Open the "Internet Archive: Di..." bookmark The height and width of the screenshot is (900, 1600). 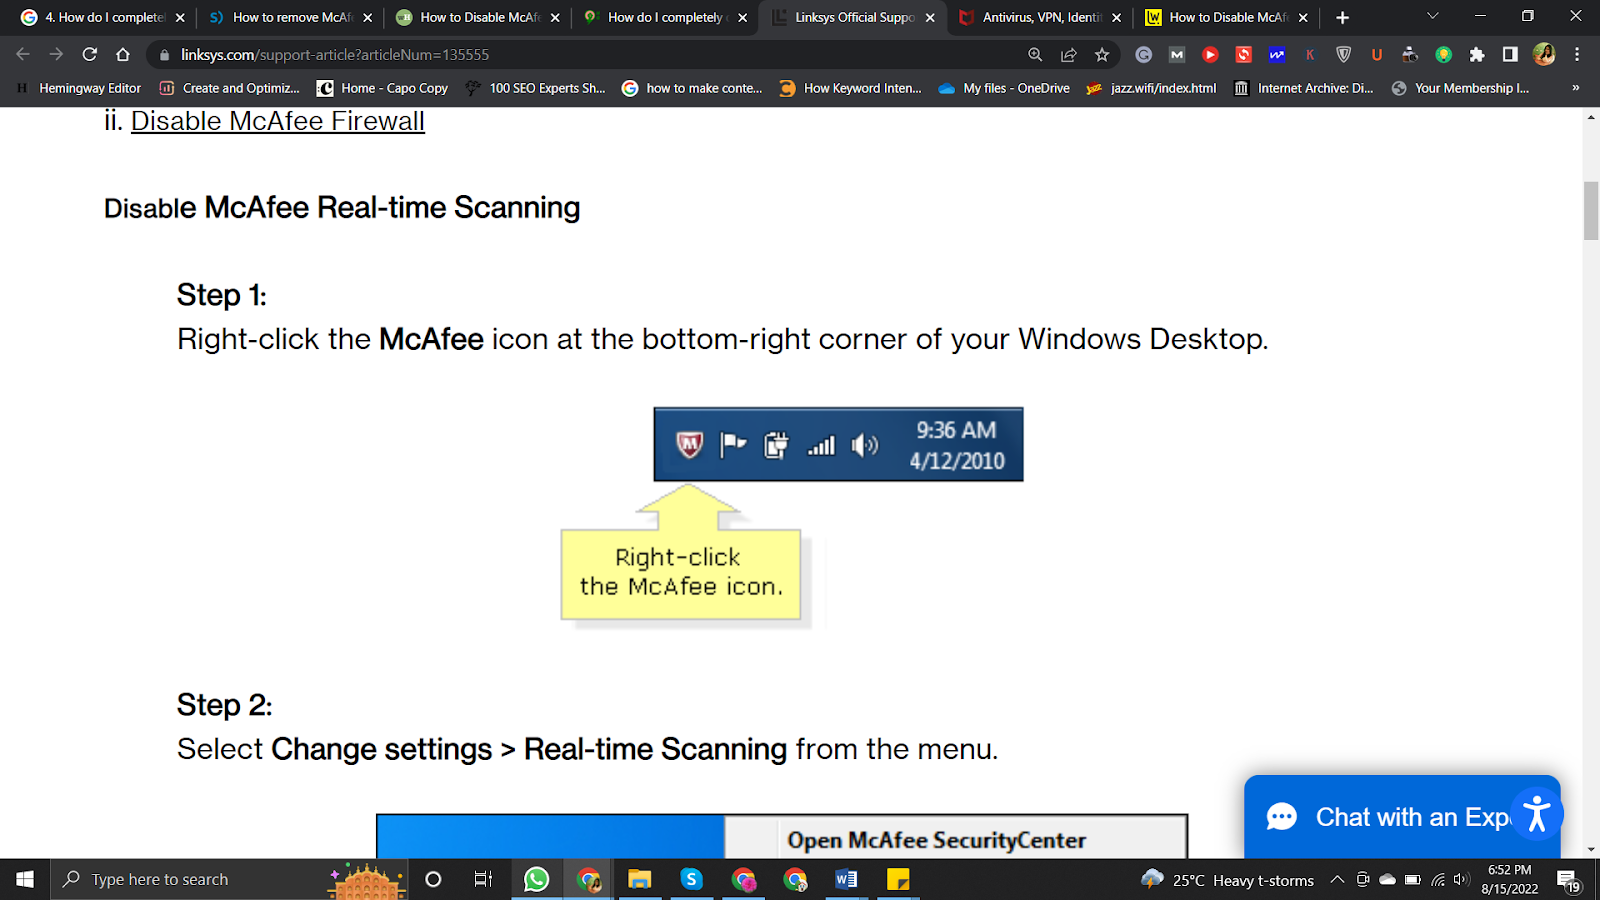[x=1303, y=88]
